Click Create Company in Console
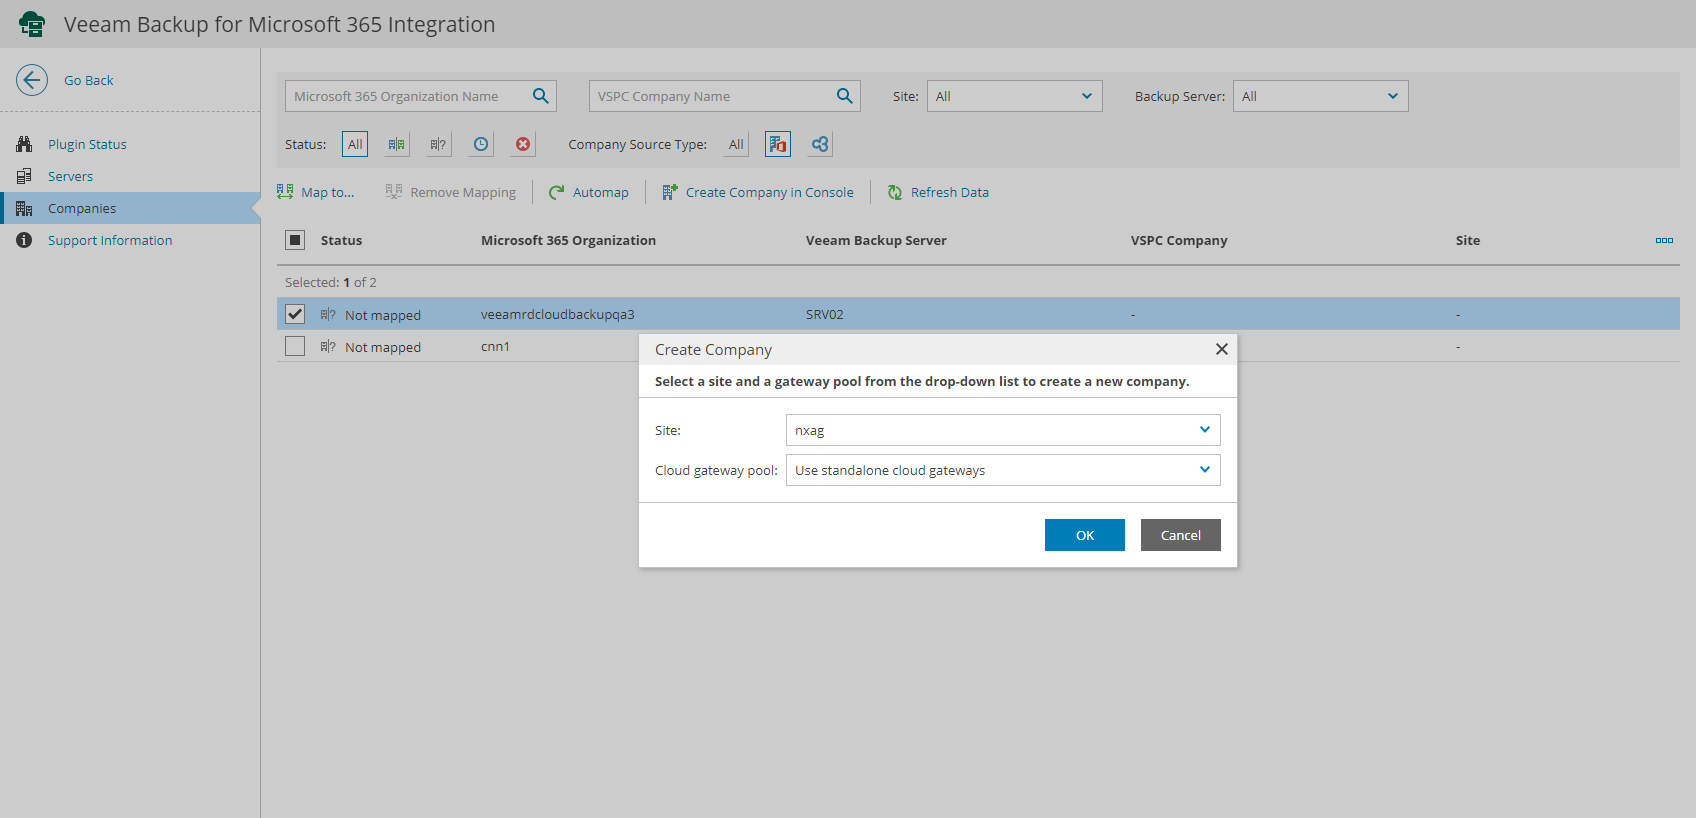 [758, 192]
